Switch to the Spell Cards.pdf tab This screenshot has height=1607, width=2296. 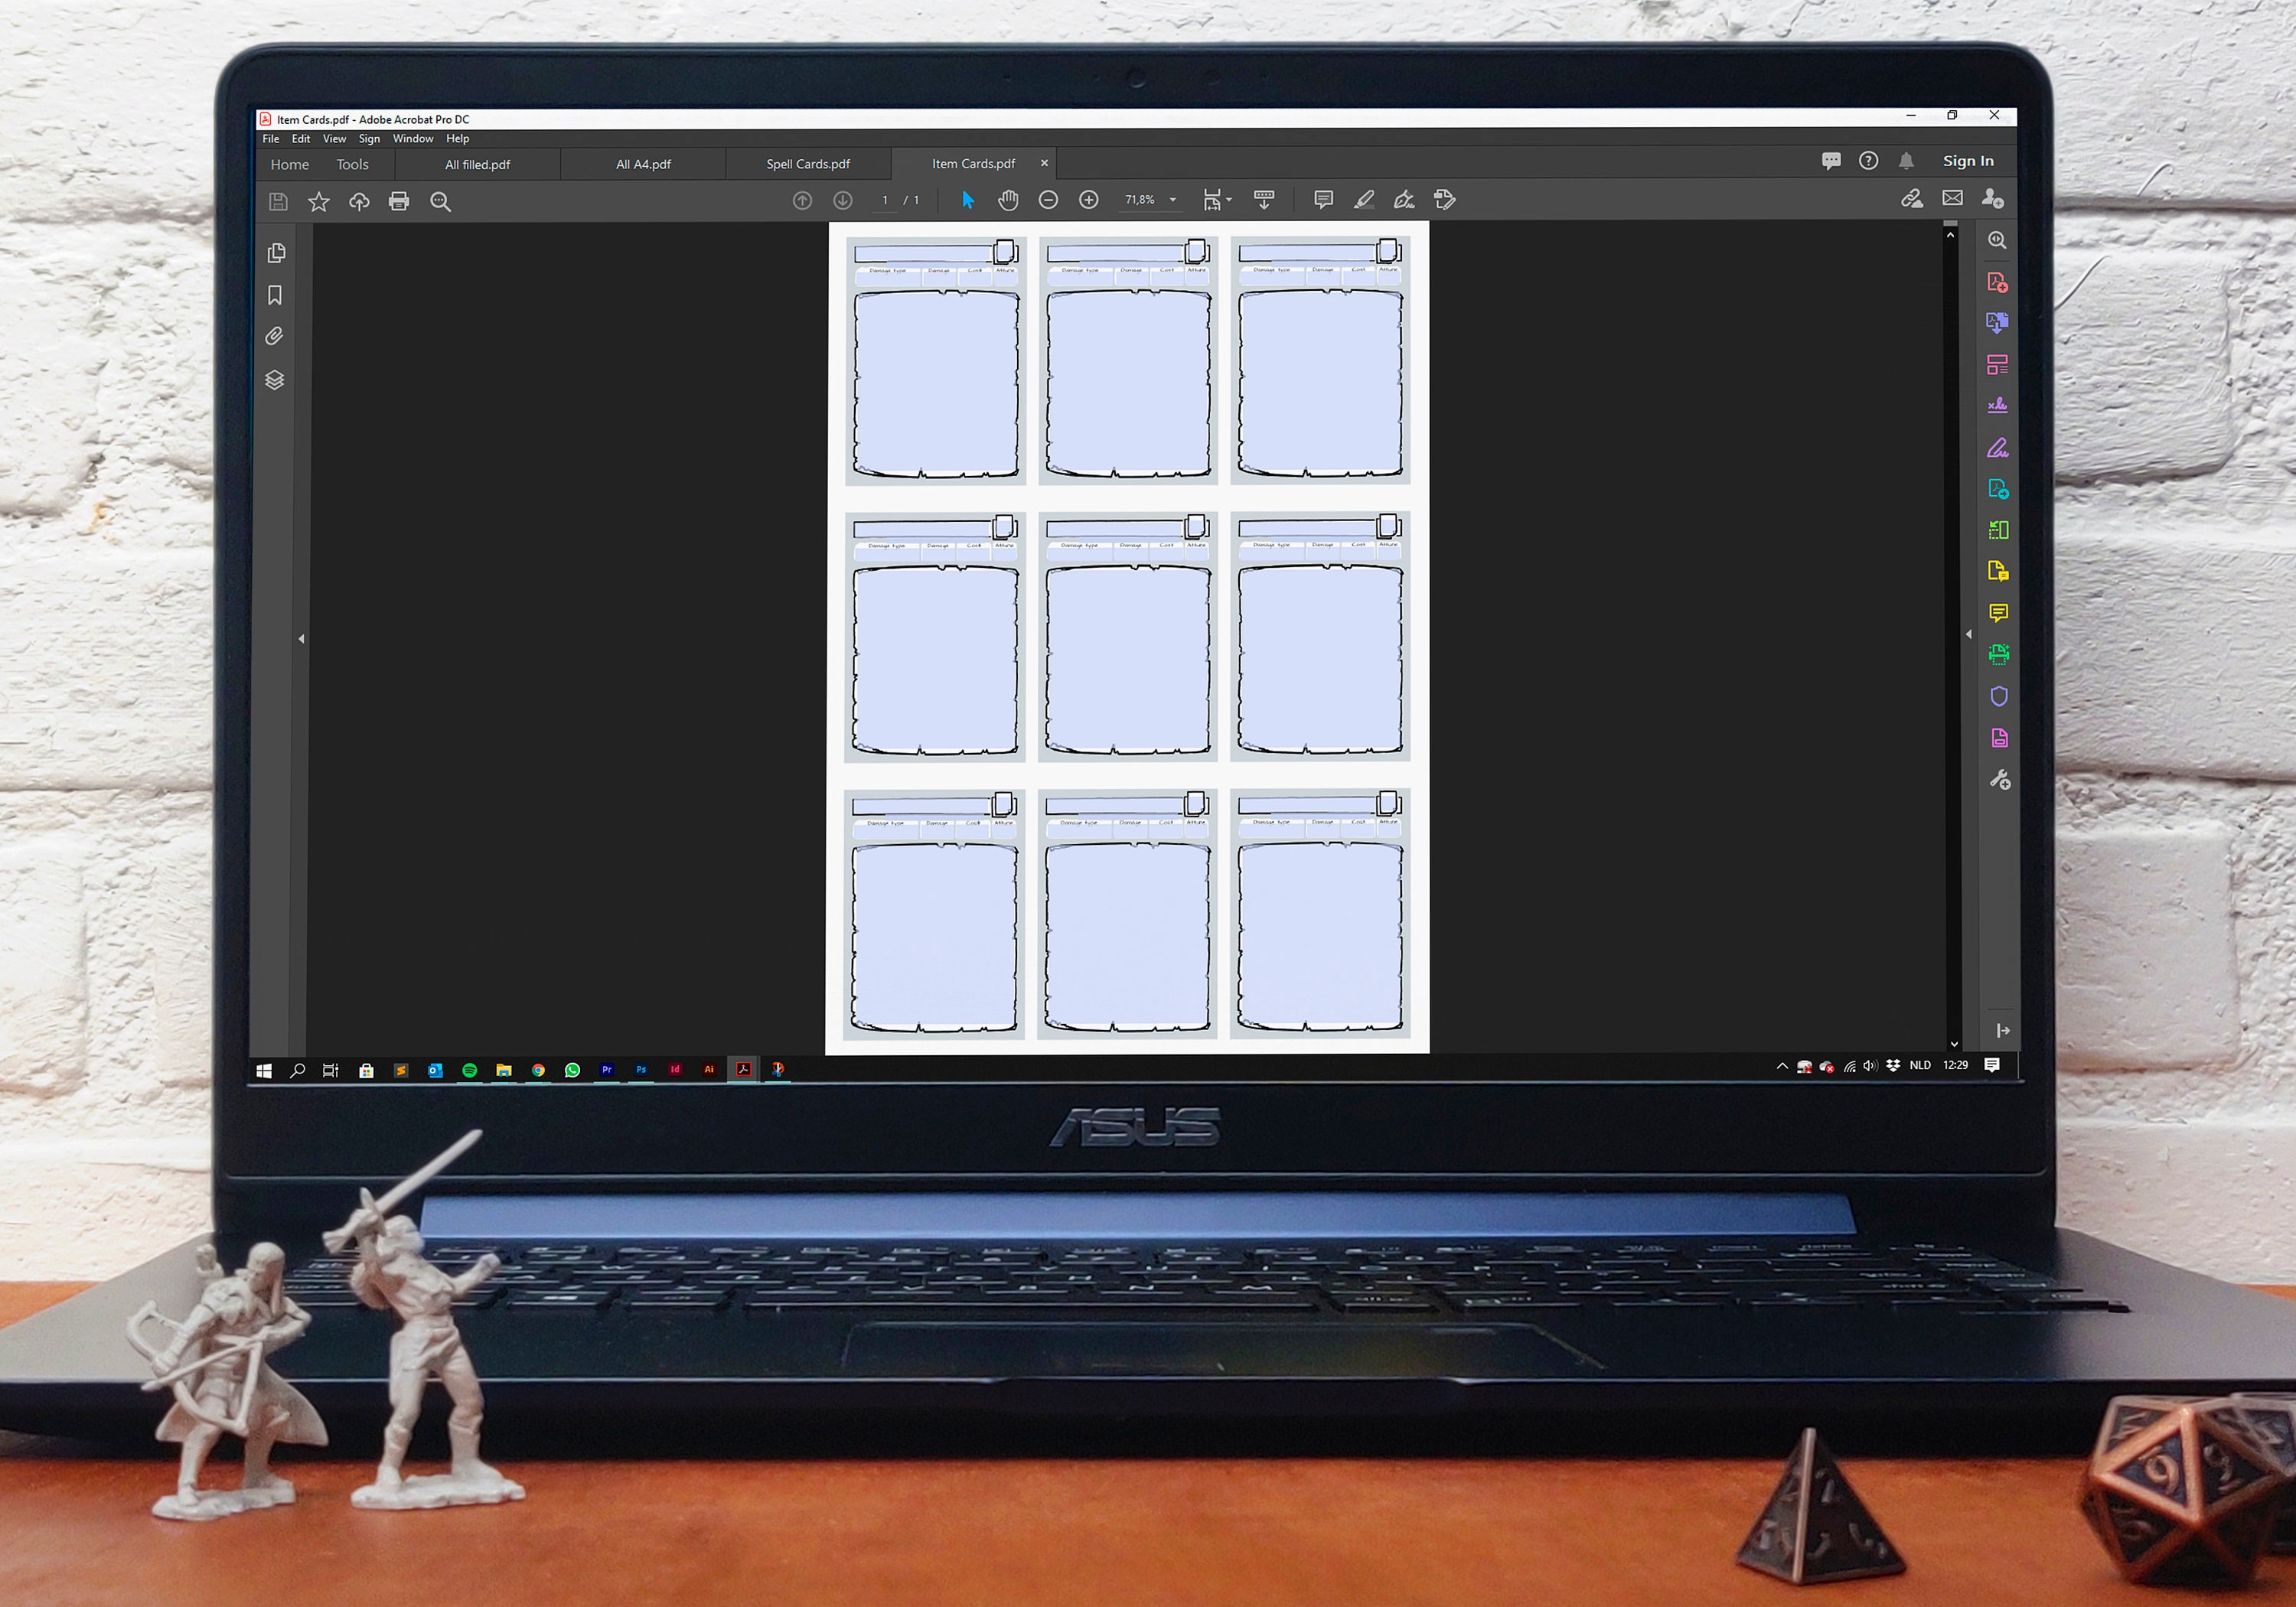pos(808,164)
